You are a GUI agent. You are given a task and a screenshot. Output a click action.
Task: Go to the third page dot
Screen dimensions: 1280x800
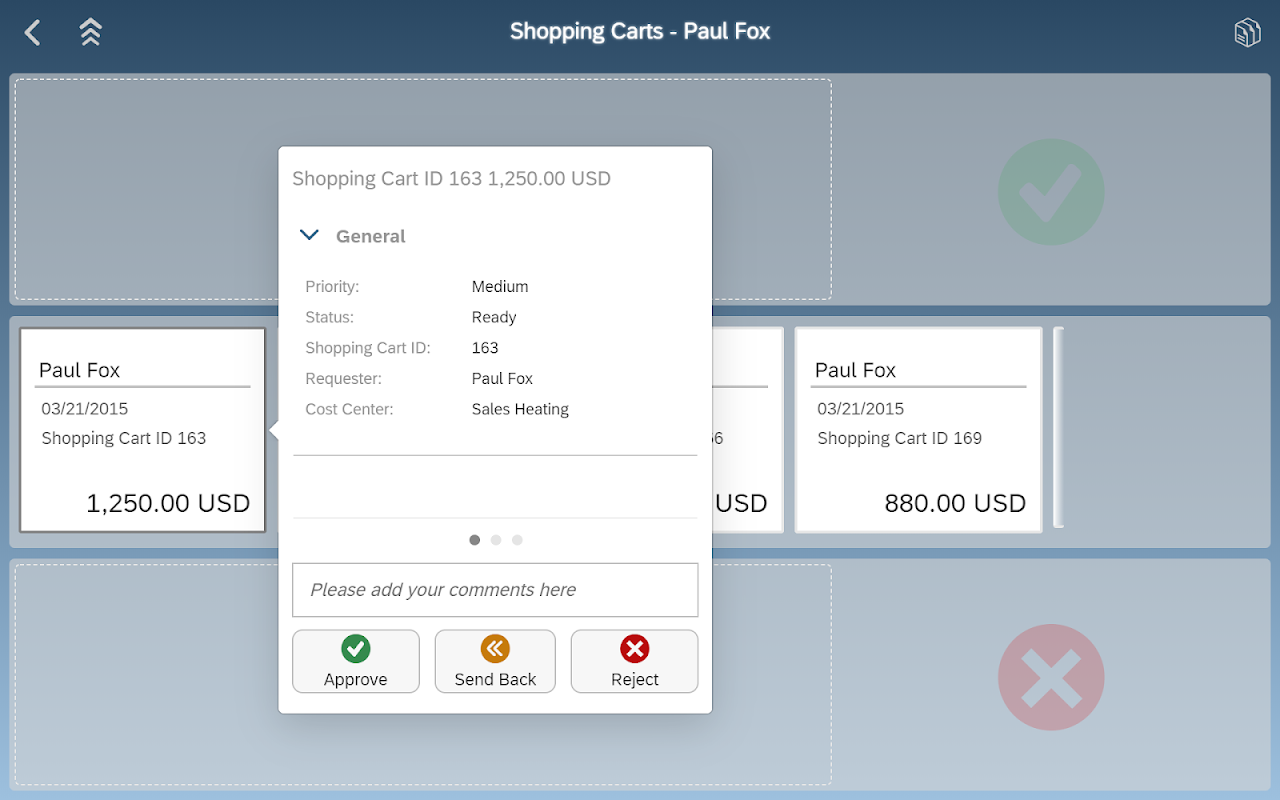517,540
